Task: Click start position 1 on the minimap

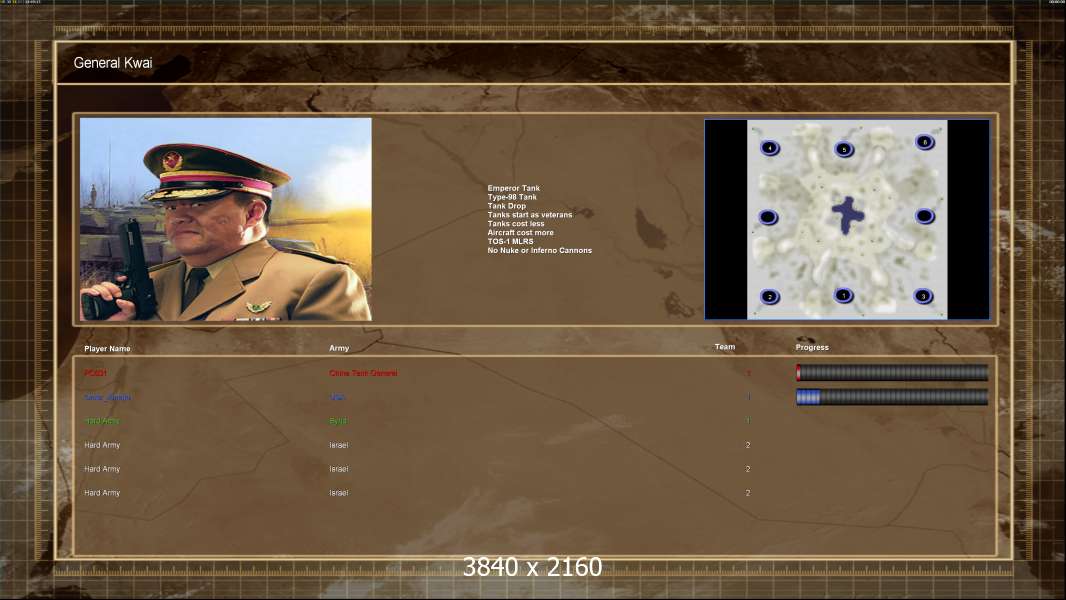Action: [x=844, y=295]
